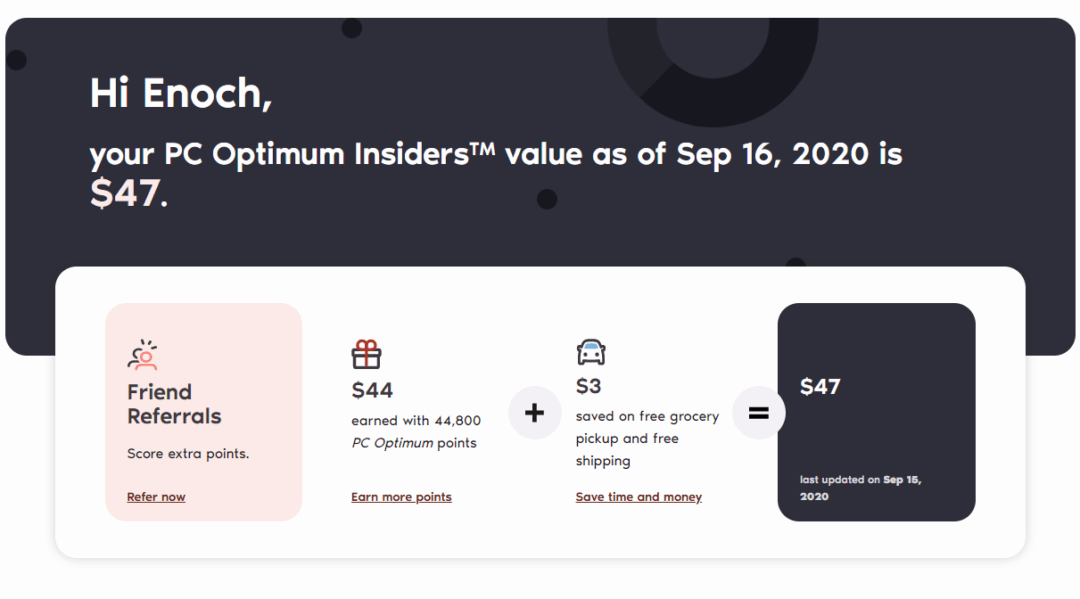Follow the Save time and money link
This screenshot has height=599, width=1080.
pyautogui.click(x=638, y=497)
